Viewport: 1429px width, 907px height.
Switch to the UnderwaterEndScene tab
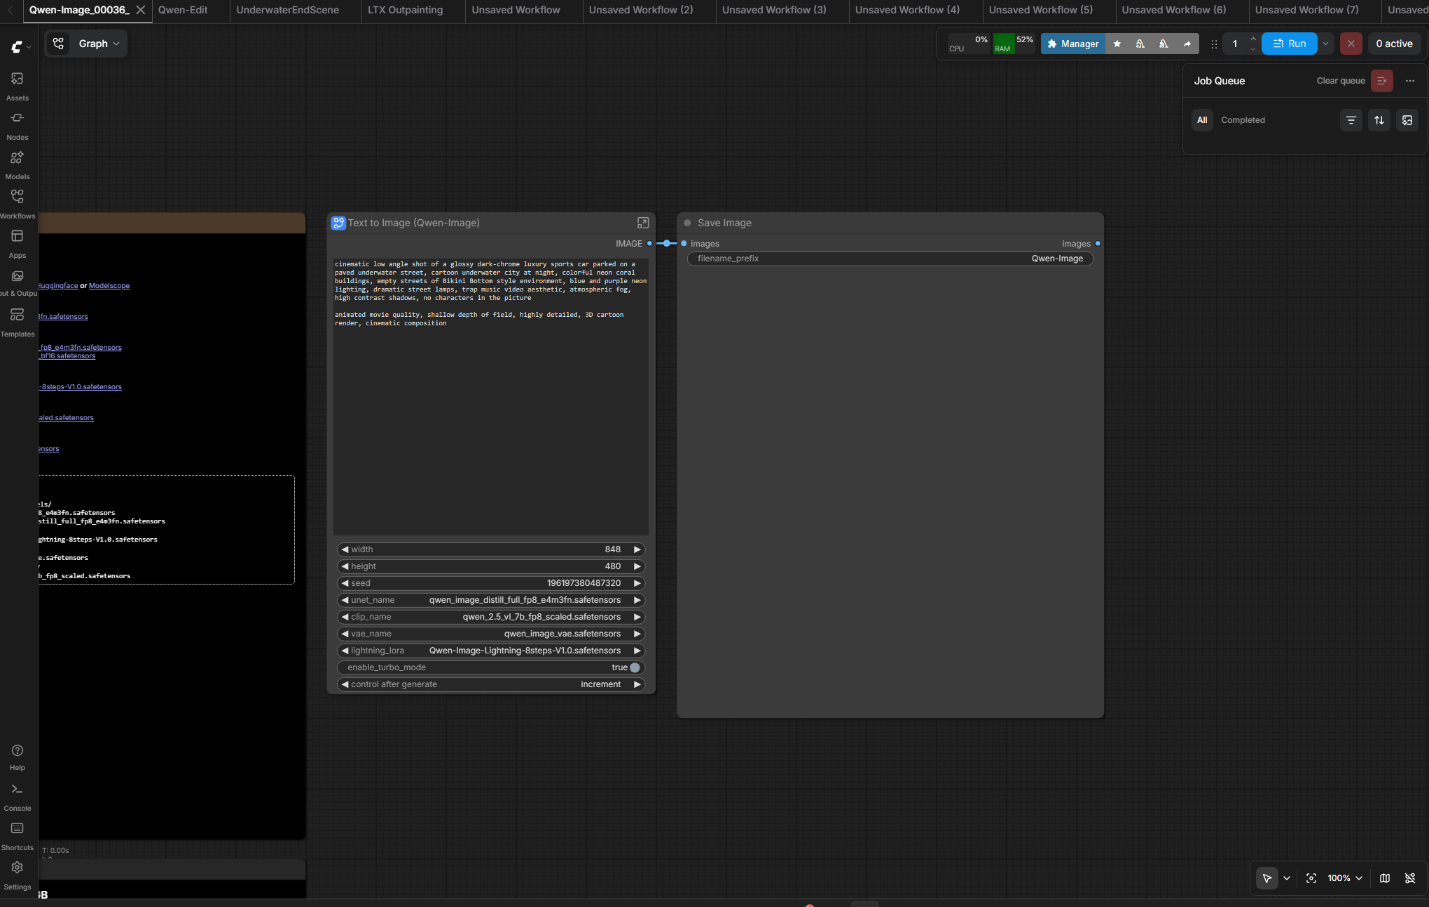[x=287, y=10]
